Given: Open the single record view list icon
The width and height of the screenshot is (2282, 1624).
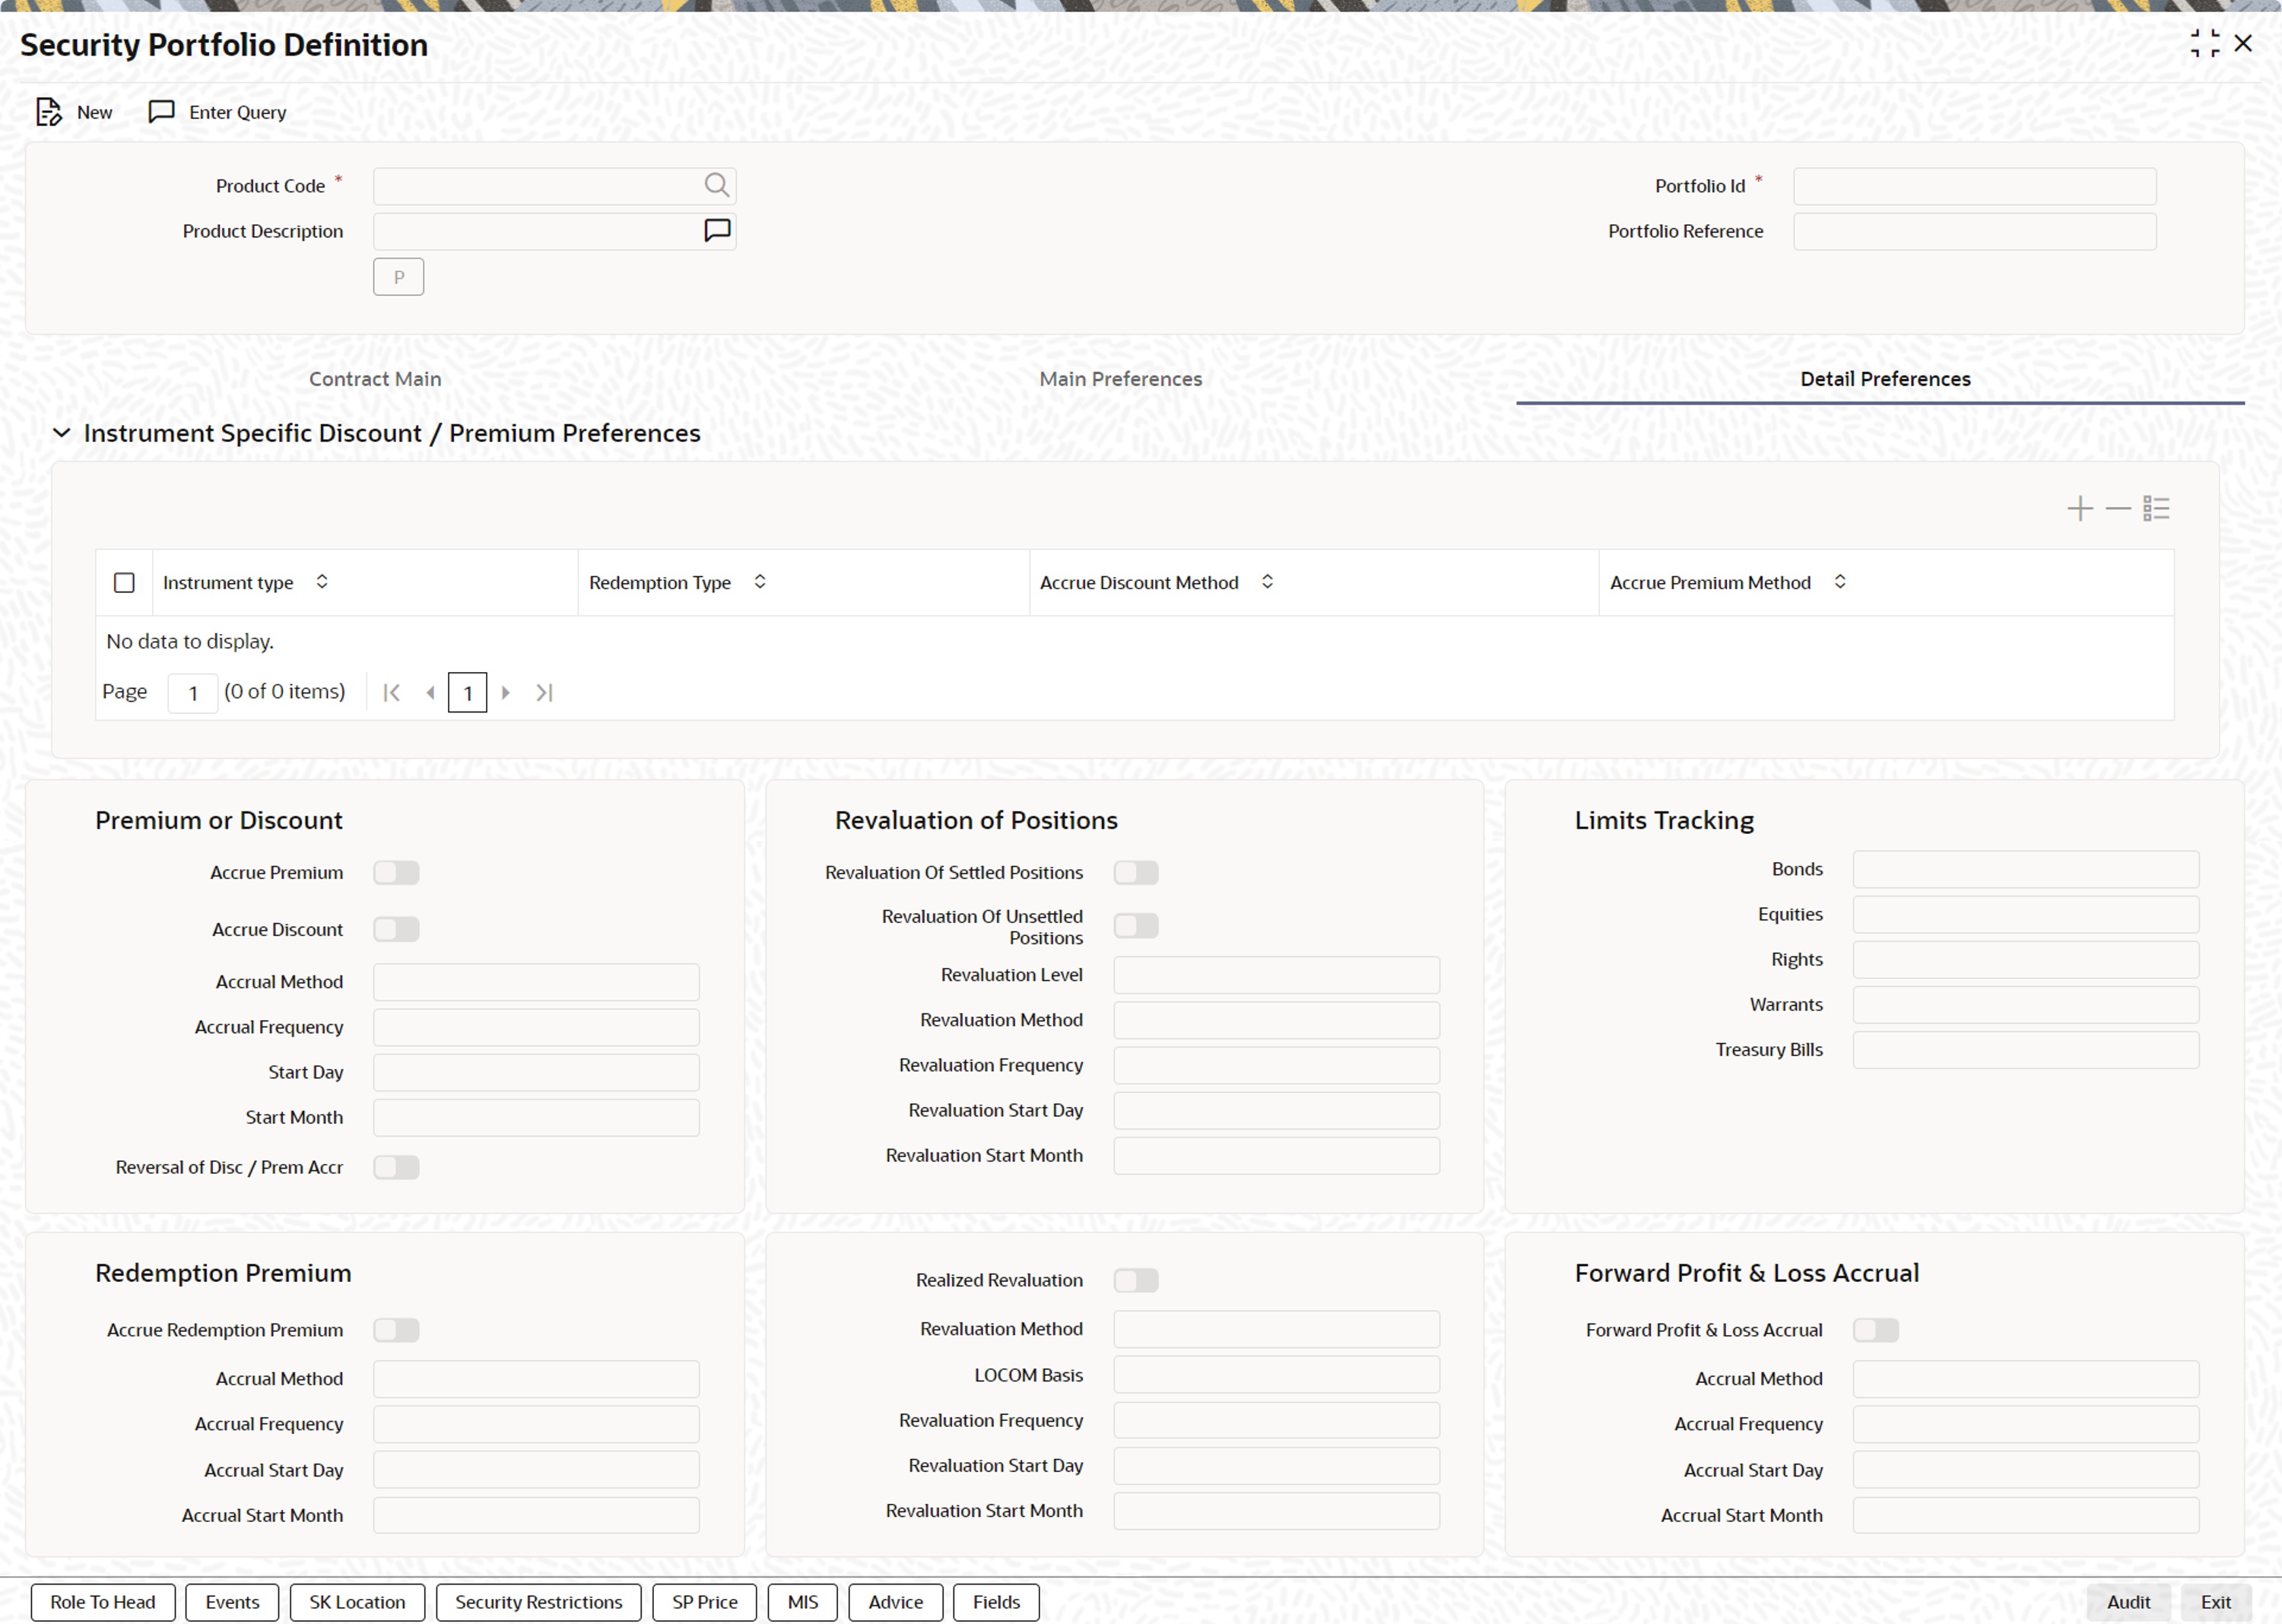Looking at the screenshot, I should tap(2156, 508).
